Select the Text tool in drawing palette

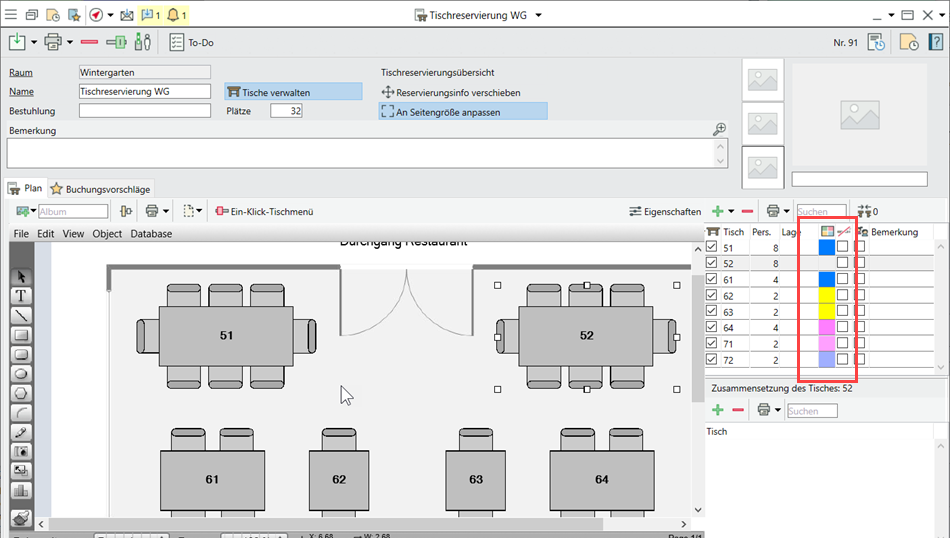pyautogui.click(x=21, y=296)
